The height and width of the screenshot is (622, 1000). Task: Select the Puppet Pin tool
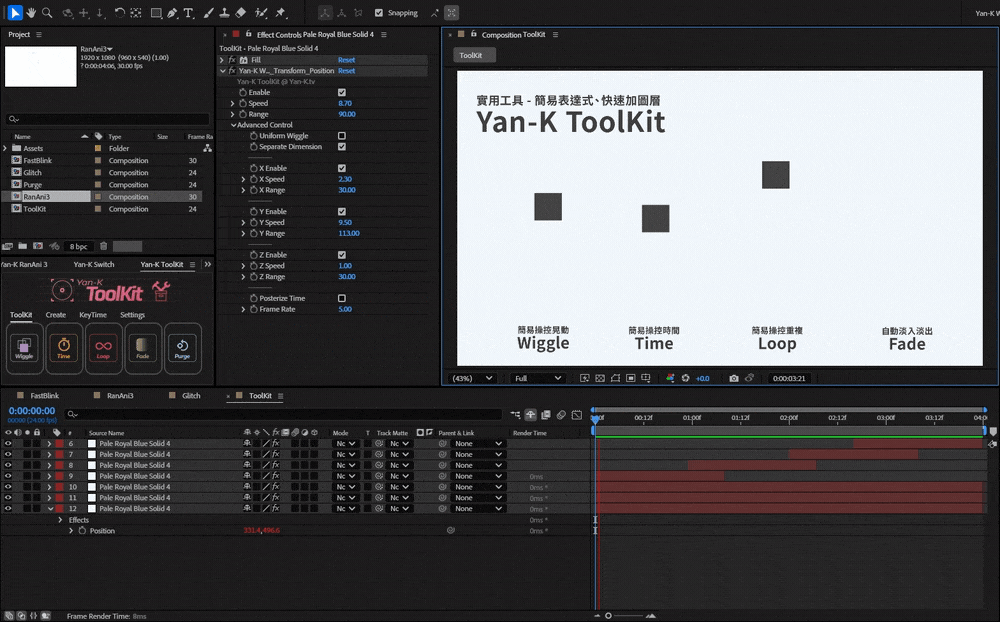point(281,13)
